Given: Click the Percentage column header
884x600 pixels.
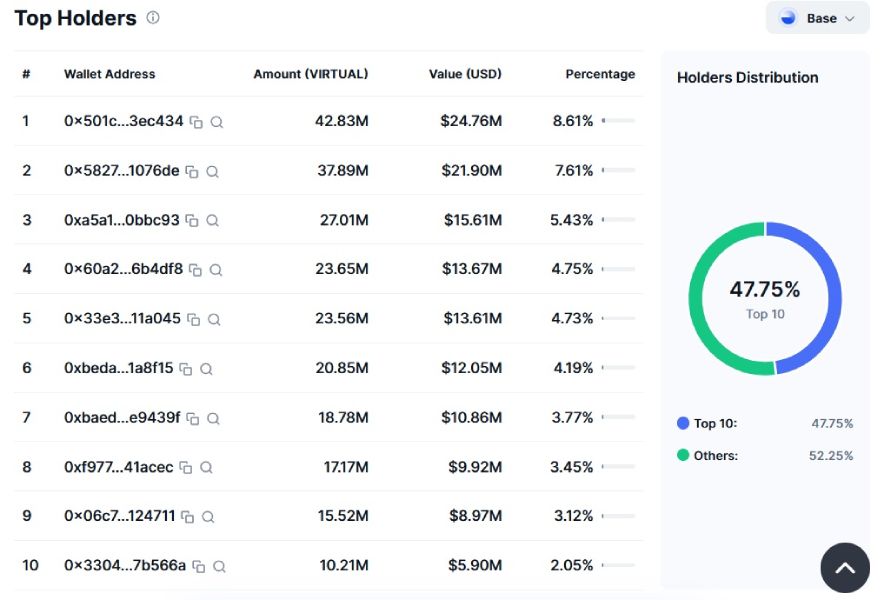Looking at the screenshot, I should click(x=600, y=74).
